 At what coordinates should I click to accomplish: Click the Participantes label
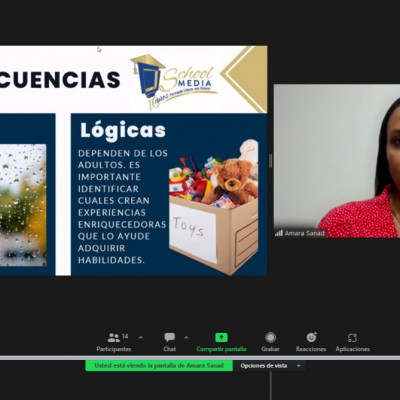(x=114, y=349)
